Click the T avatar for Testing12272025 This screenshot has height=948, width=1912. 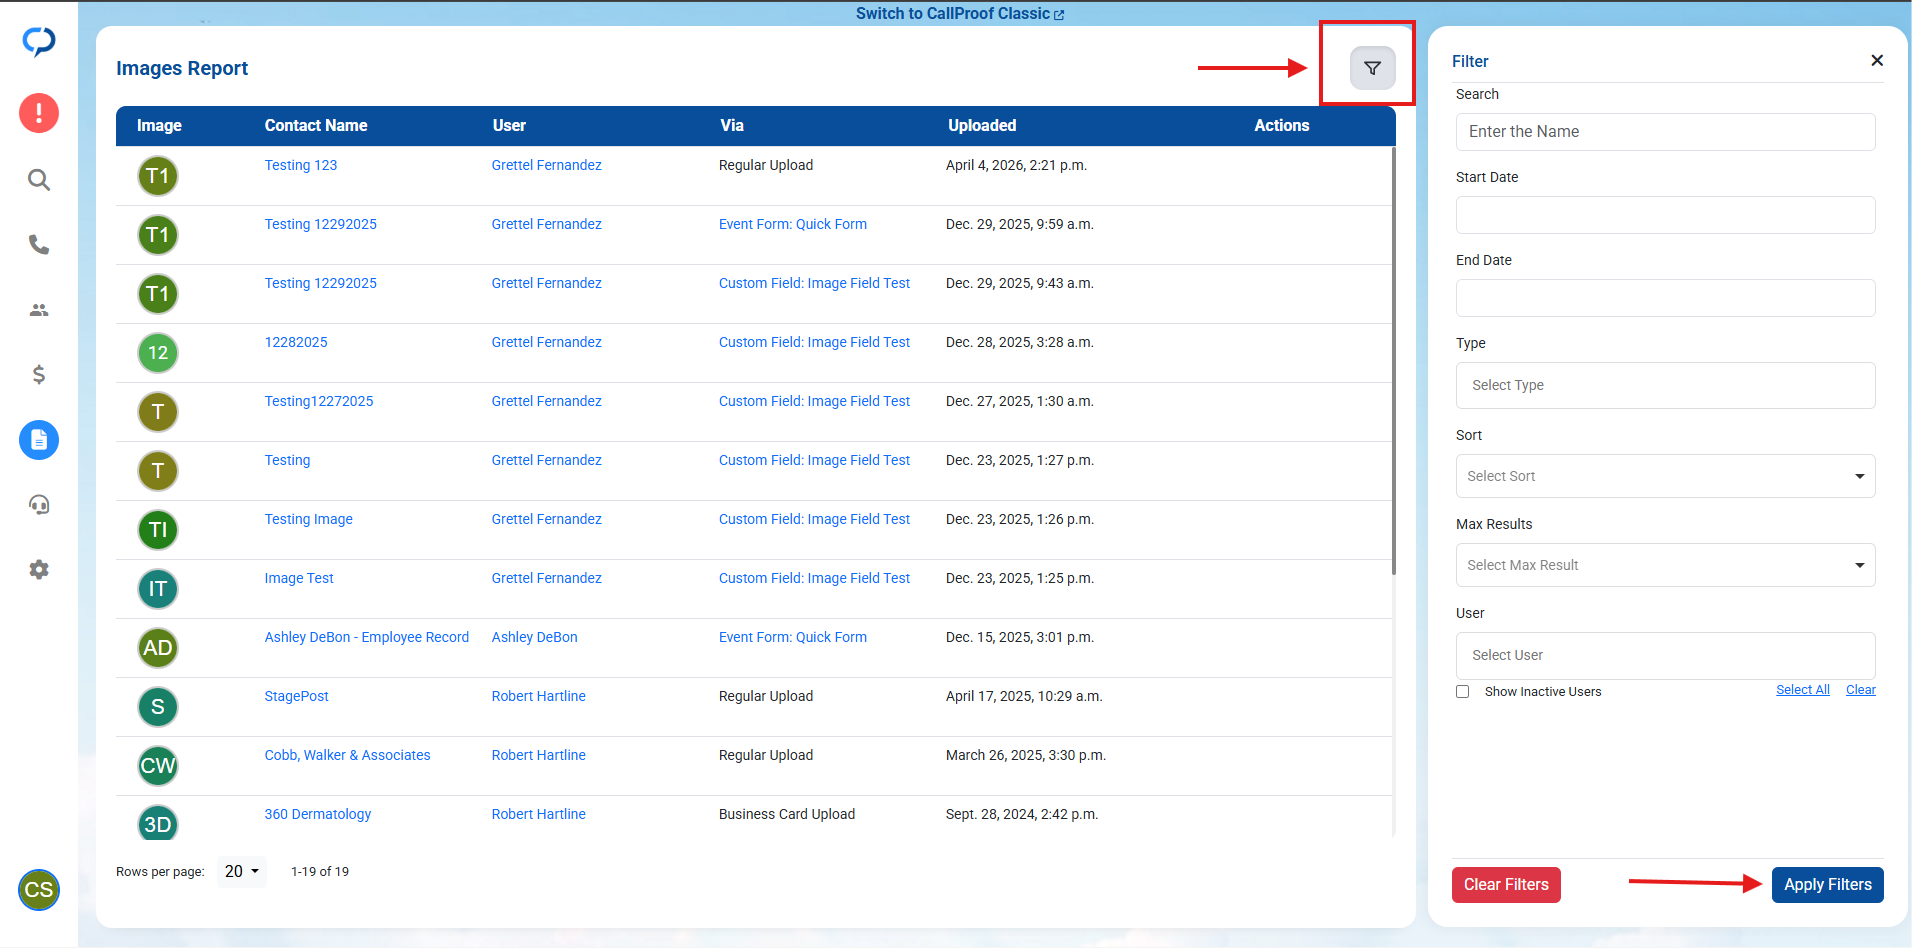(x=158, y=412)
